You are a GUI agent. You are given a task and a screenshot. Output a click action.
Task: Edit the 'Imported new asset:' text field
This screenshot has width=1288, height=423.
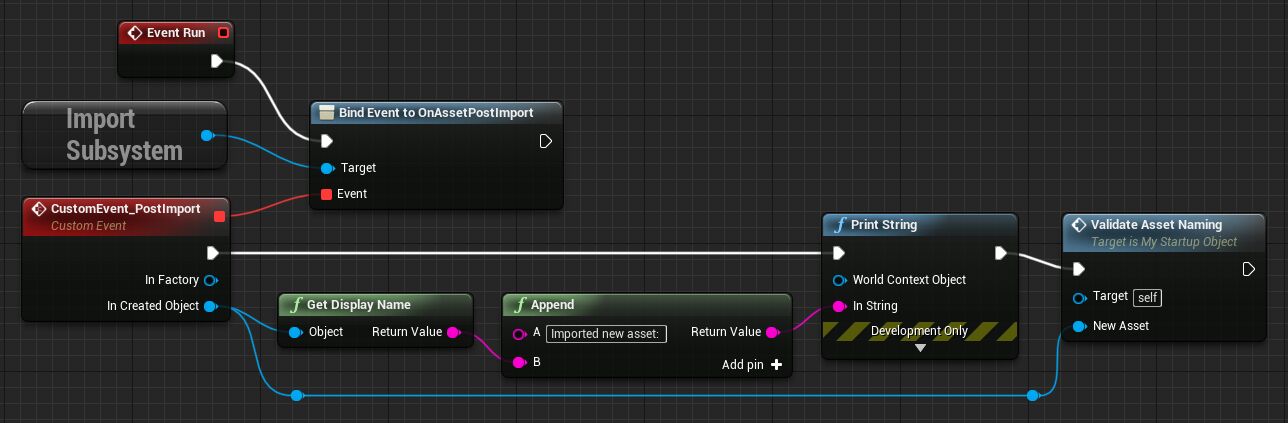coord(606,333)
